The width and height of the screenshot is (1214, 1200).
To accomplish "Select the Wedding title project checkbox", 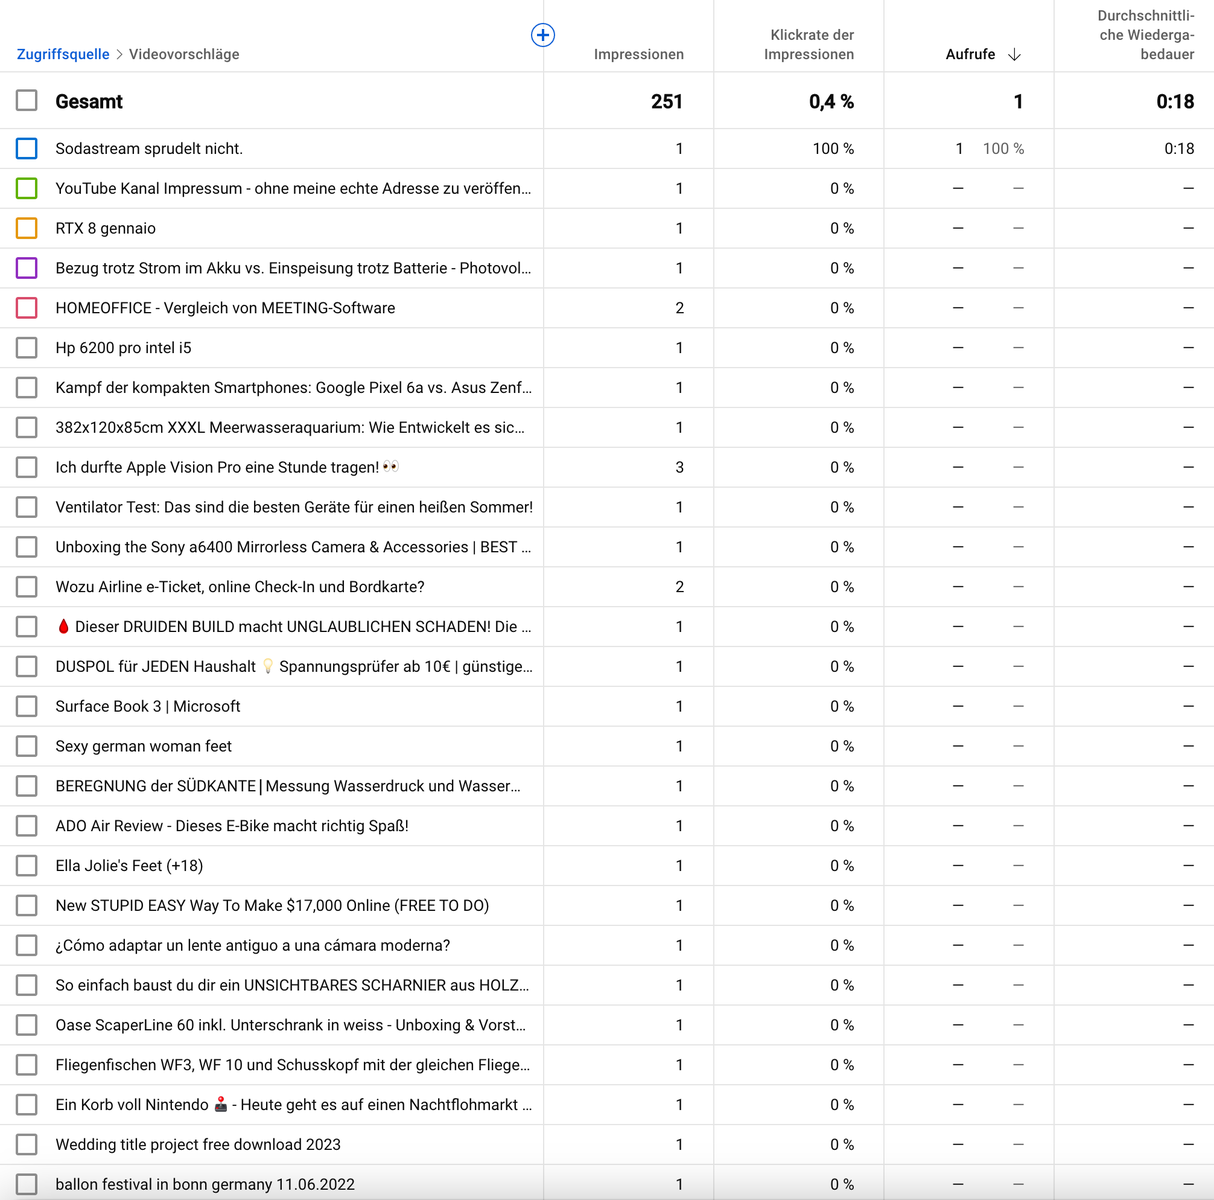I will tap(27, 1144).
